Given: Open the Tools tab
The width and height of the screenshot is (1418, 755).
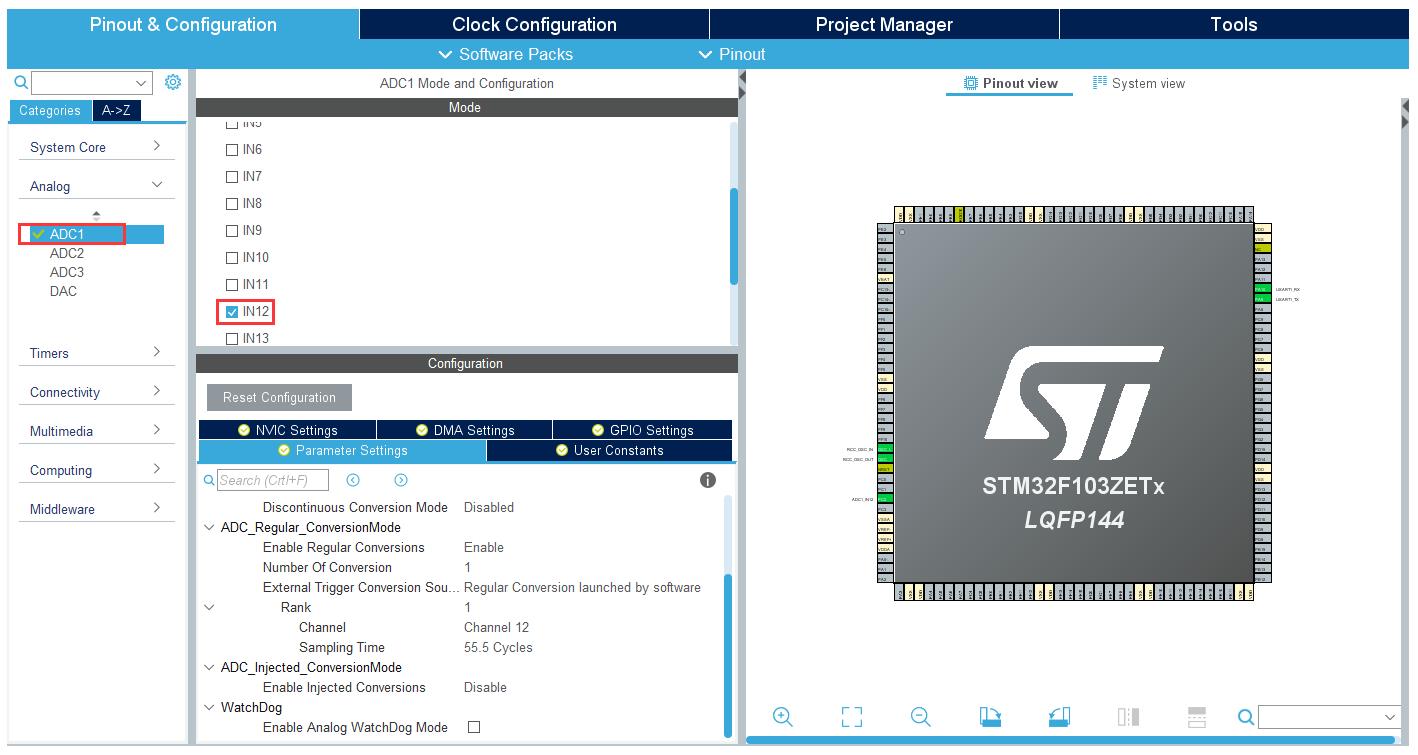Looking at the screenshot, I should [x=1233, y=24].
